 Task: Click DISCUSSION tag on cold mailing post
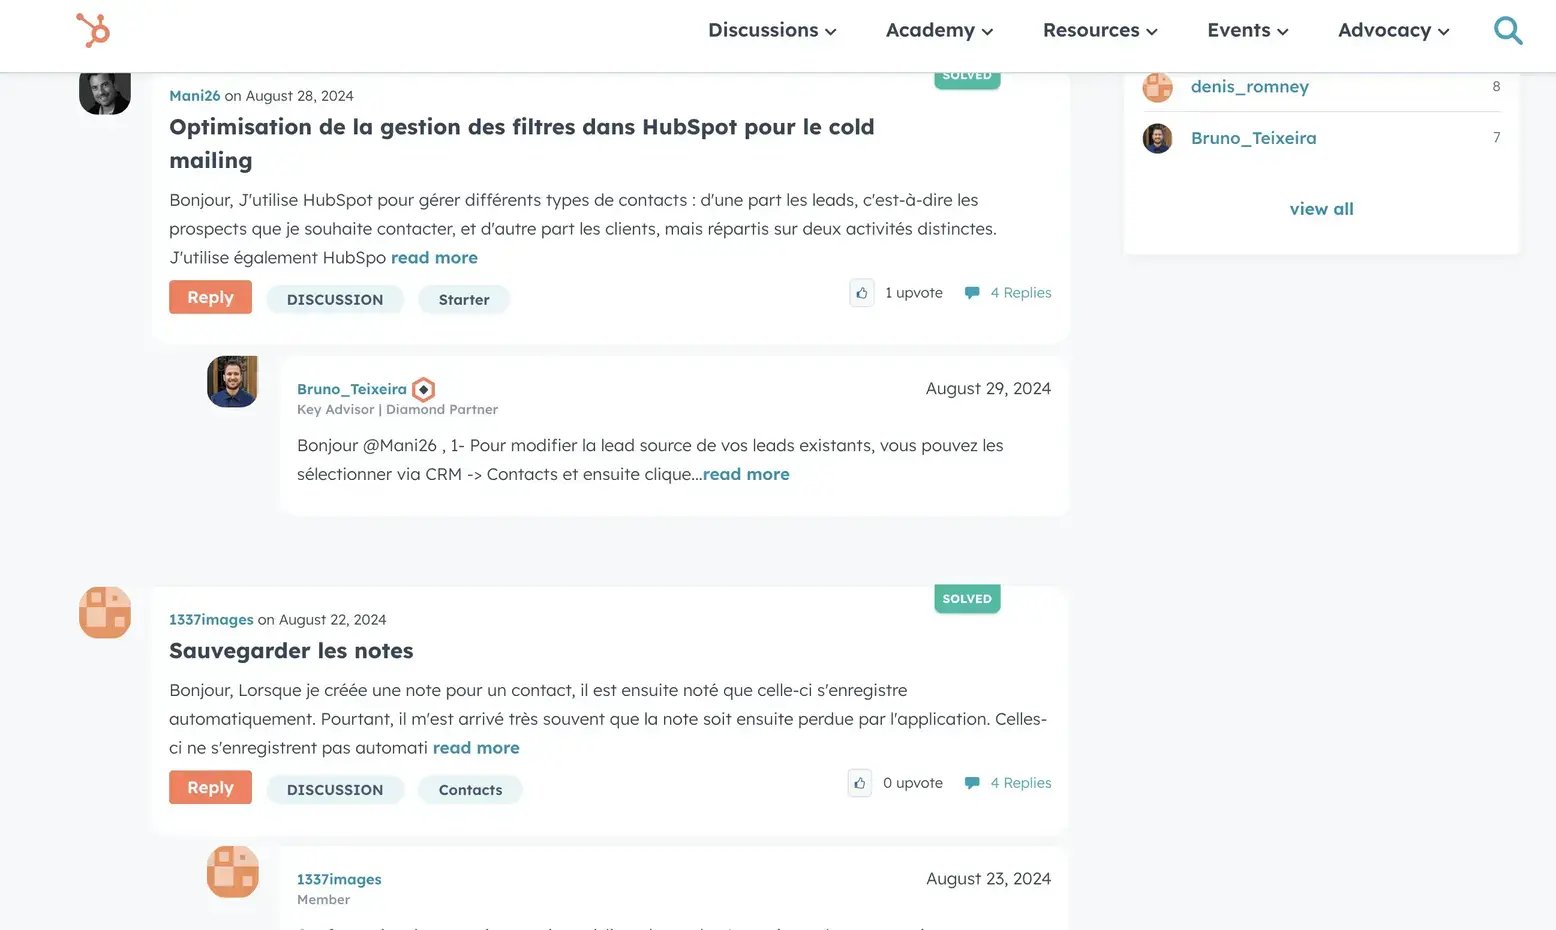[335, 299]
